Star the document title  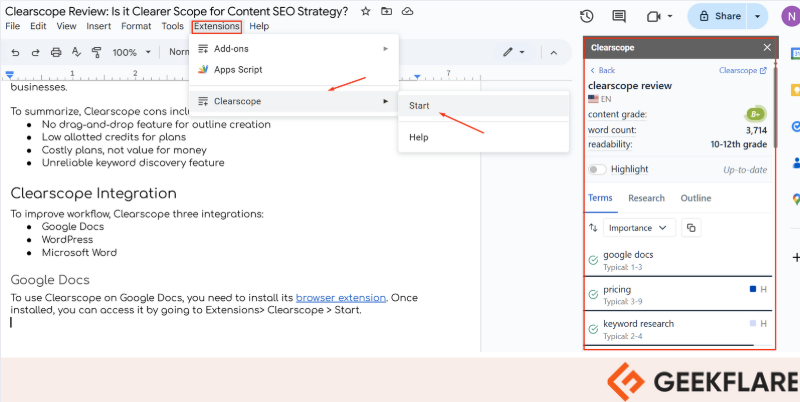click(365, 11)
